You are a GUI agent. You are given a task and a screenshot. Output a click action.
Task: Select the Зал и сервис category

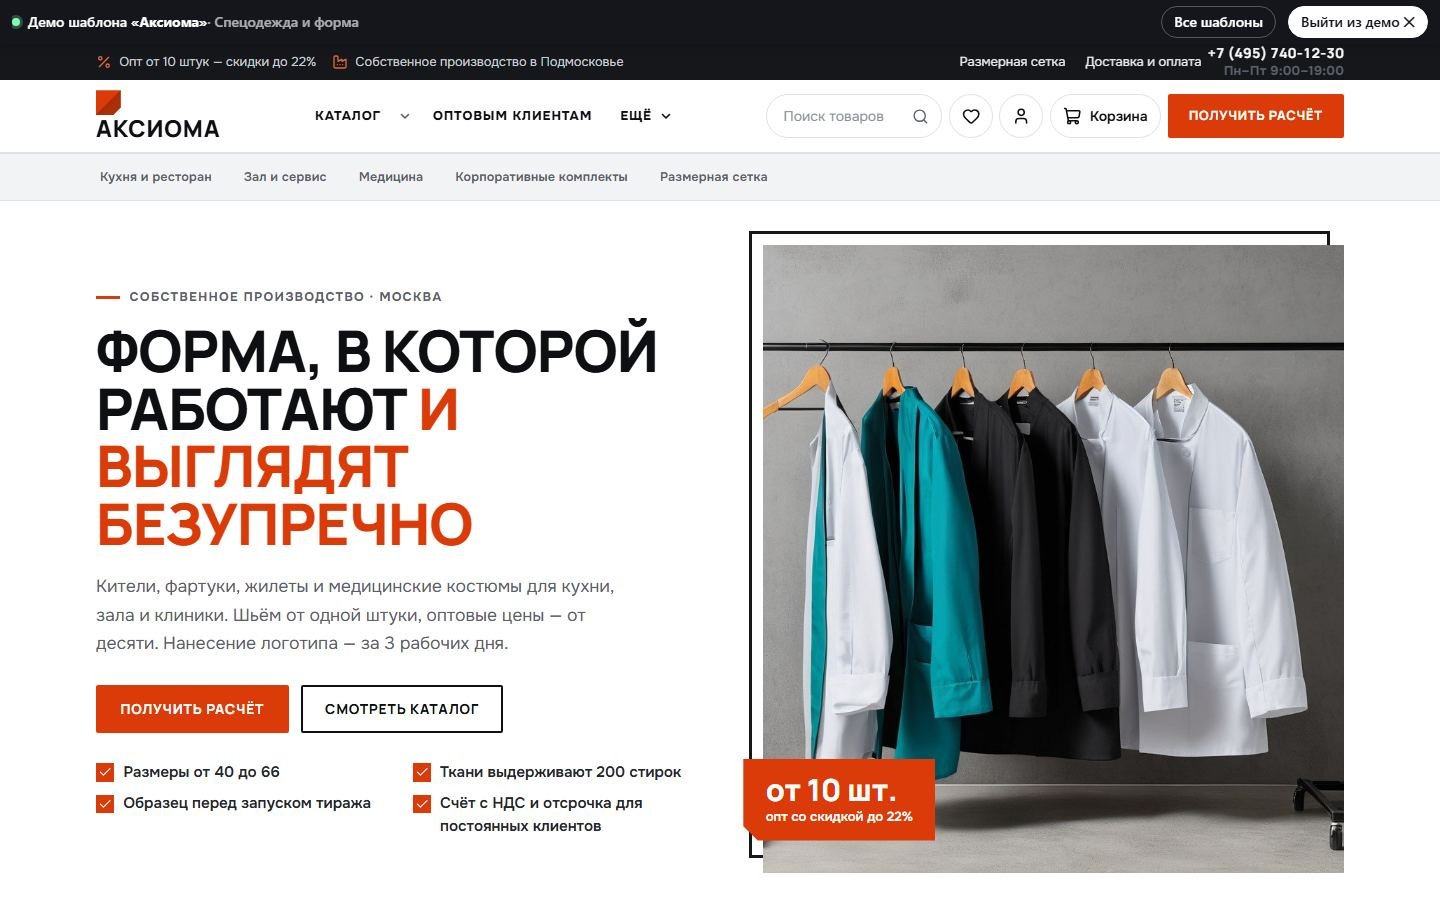point(285,177)
